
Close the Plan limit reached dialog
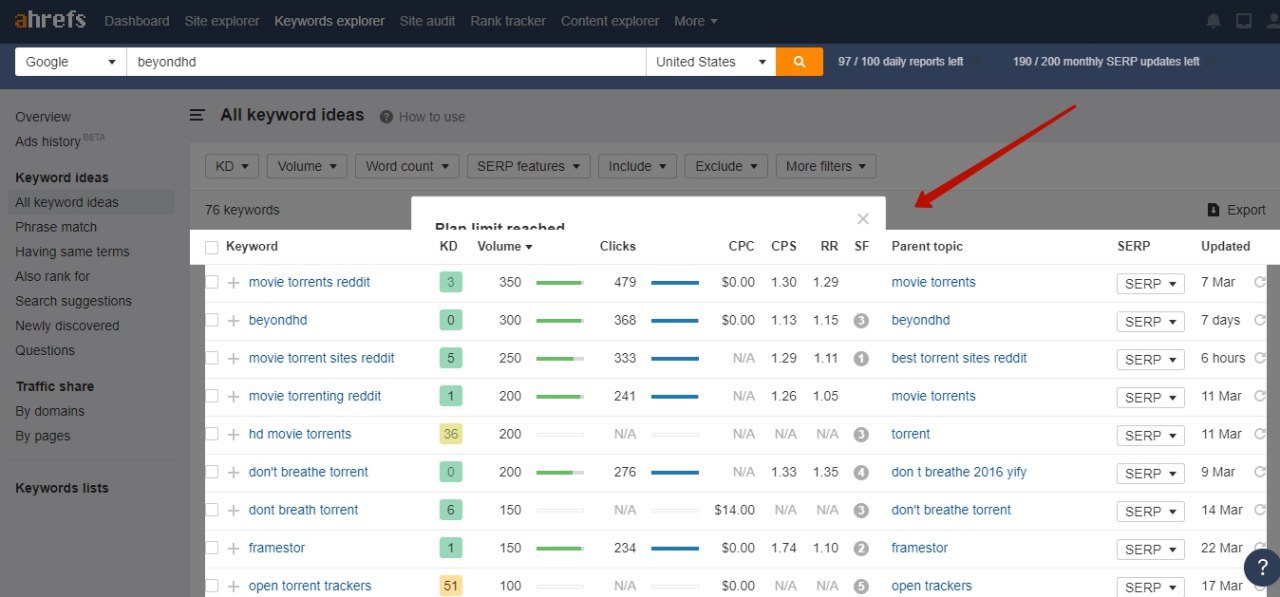pyautogui.click(x=863, y=219)
